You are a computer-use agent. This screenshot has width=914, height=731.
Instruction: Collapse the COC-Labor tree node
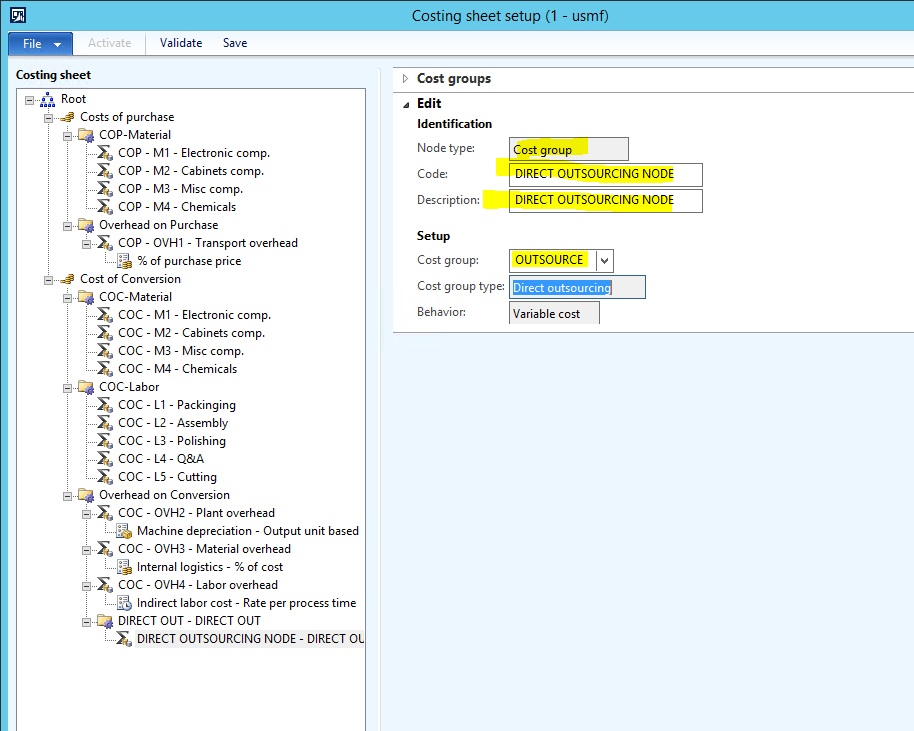pyautogui.click(x=68, y=387)
